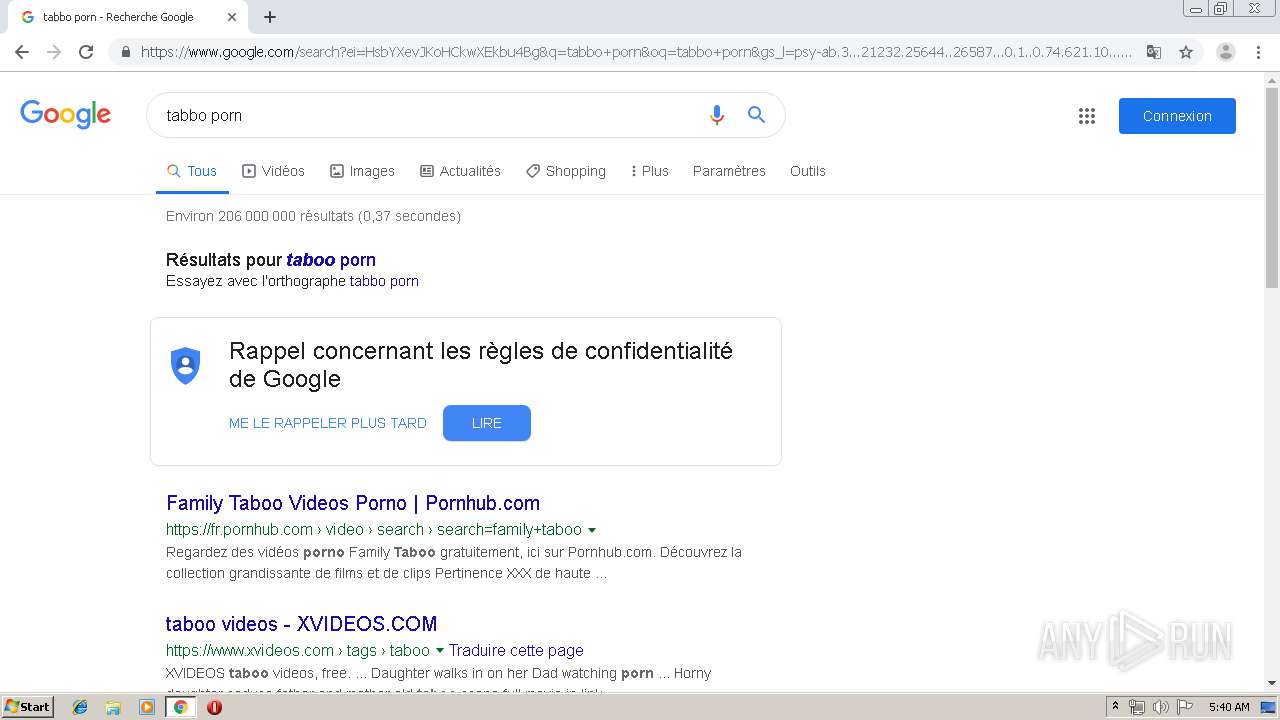The image size is (1280, 720).
Task: Click the voice search microphone icon
Action: click(x=716, y=115)
